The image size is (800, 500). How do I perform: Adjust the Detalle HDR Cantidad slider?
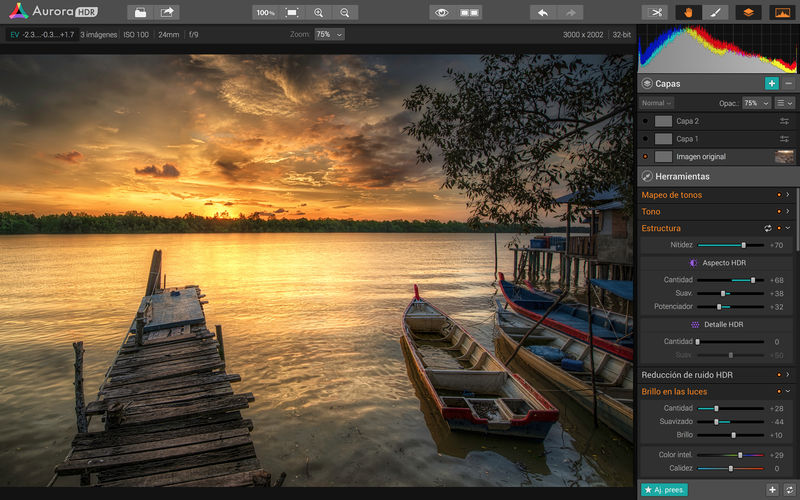731,341
